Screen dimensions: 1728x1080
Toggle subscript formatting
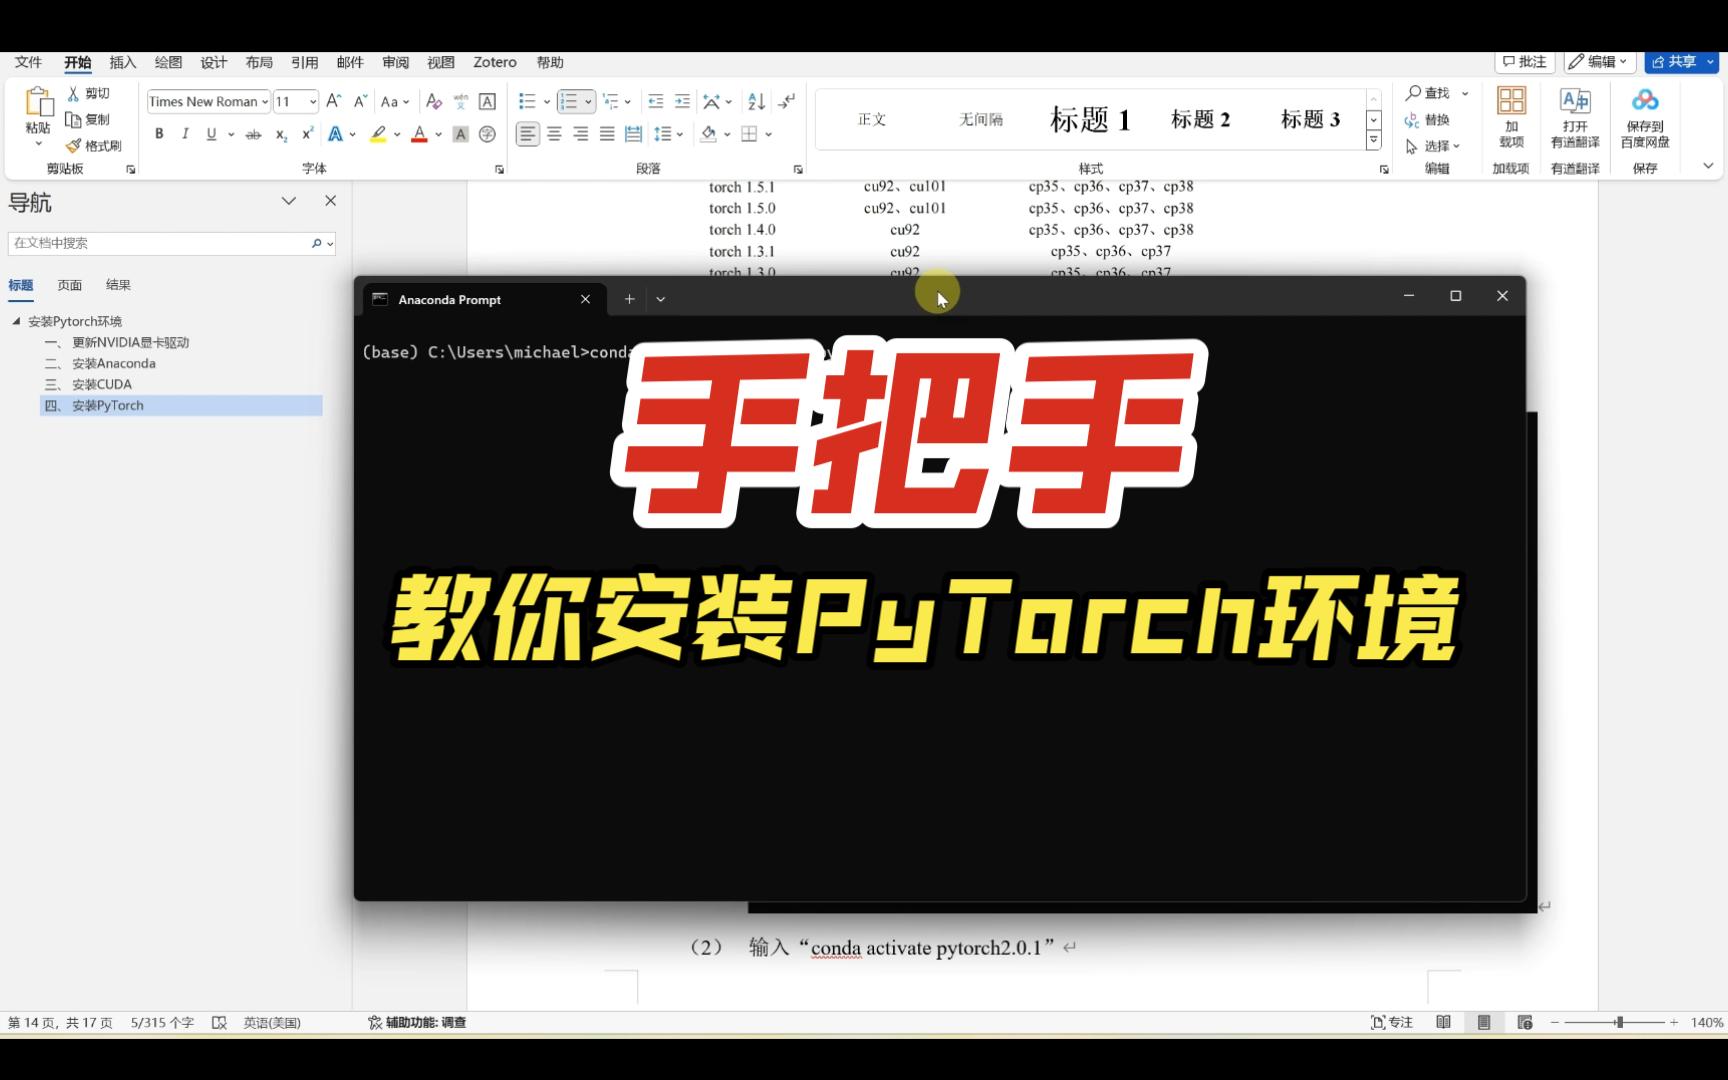pos(282,134)
